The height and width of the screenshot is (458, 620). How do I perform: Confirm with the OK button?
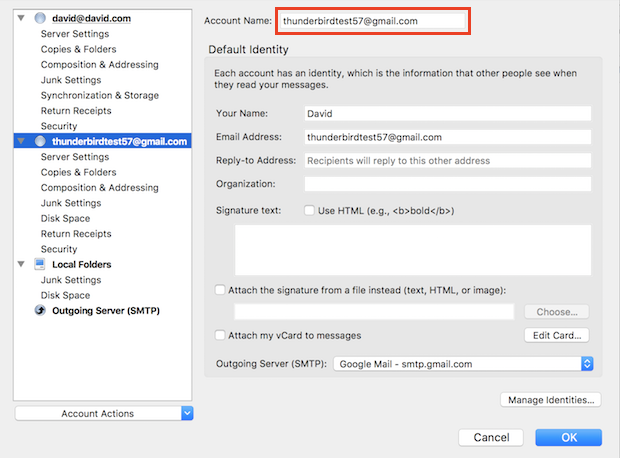tap(569, 437)
